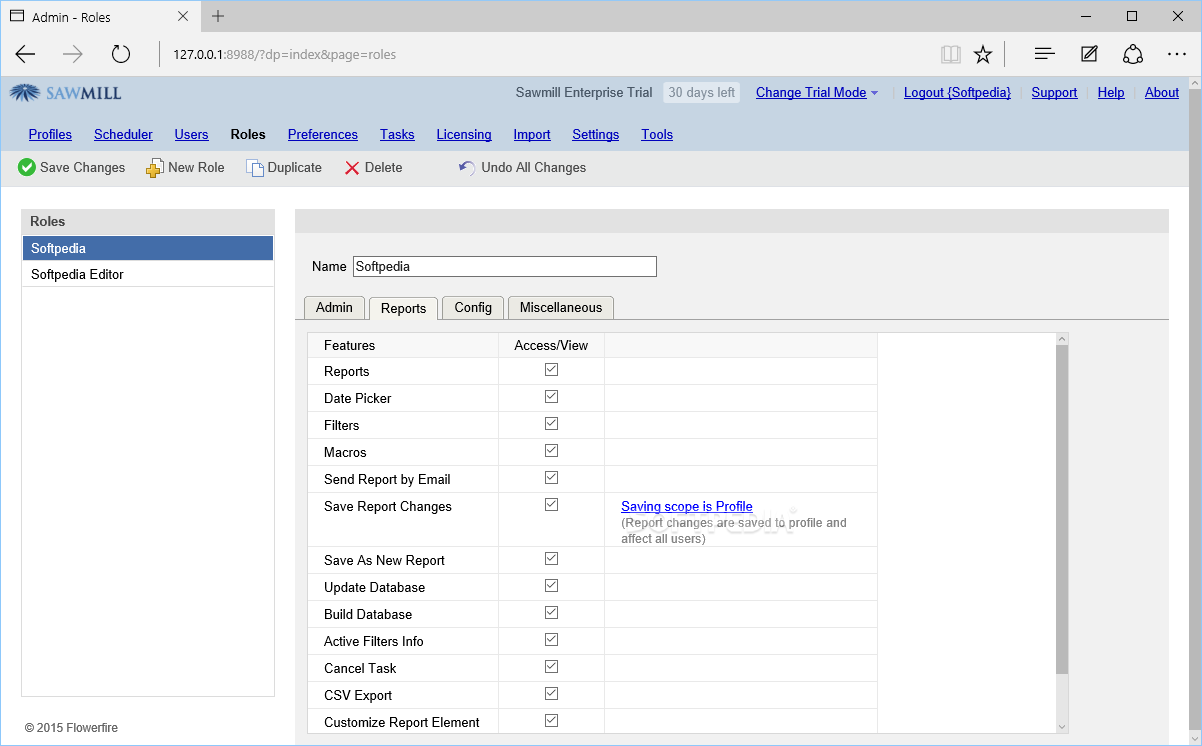The width and height of the screenshot is (1202, 746).
Task: Toggle Date Picker access checkbox
Action: (x=551, y=397)
